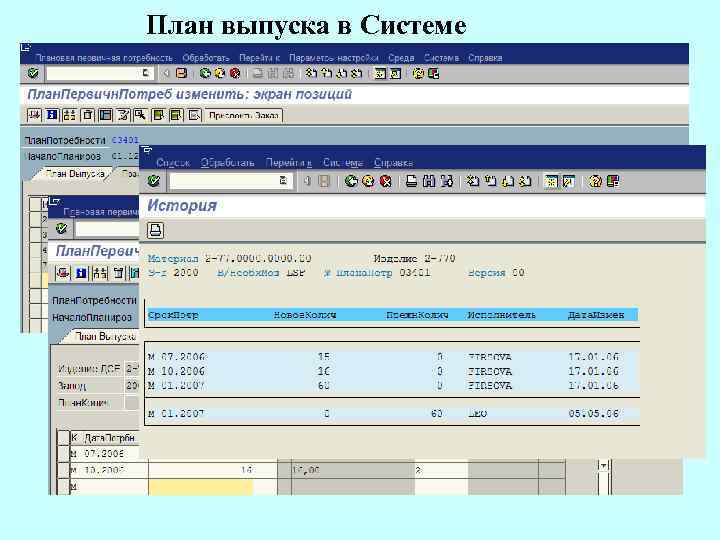Viewport: 720px width, 540px height.
Task: Select План Выпуска tab in back window
Action: (75, 174)
